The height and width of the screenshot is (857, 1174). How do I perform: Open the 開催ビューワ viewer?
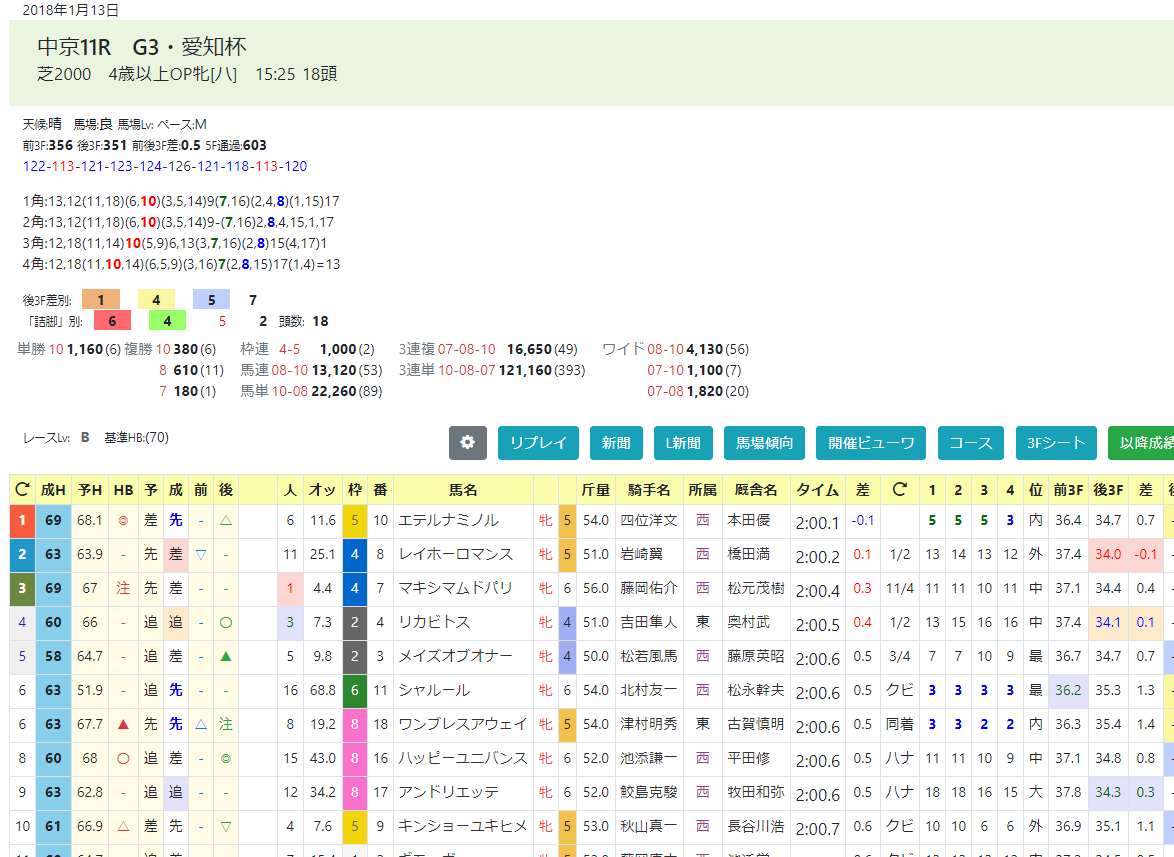click(x=871, y=443)
